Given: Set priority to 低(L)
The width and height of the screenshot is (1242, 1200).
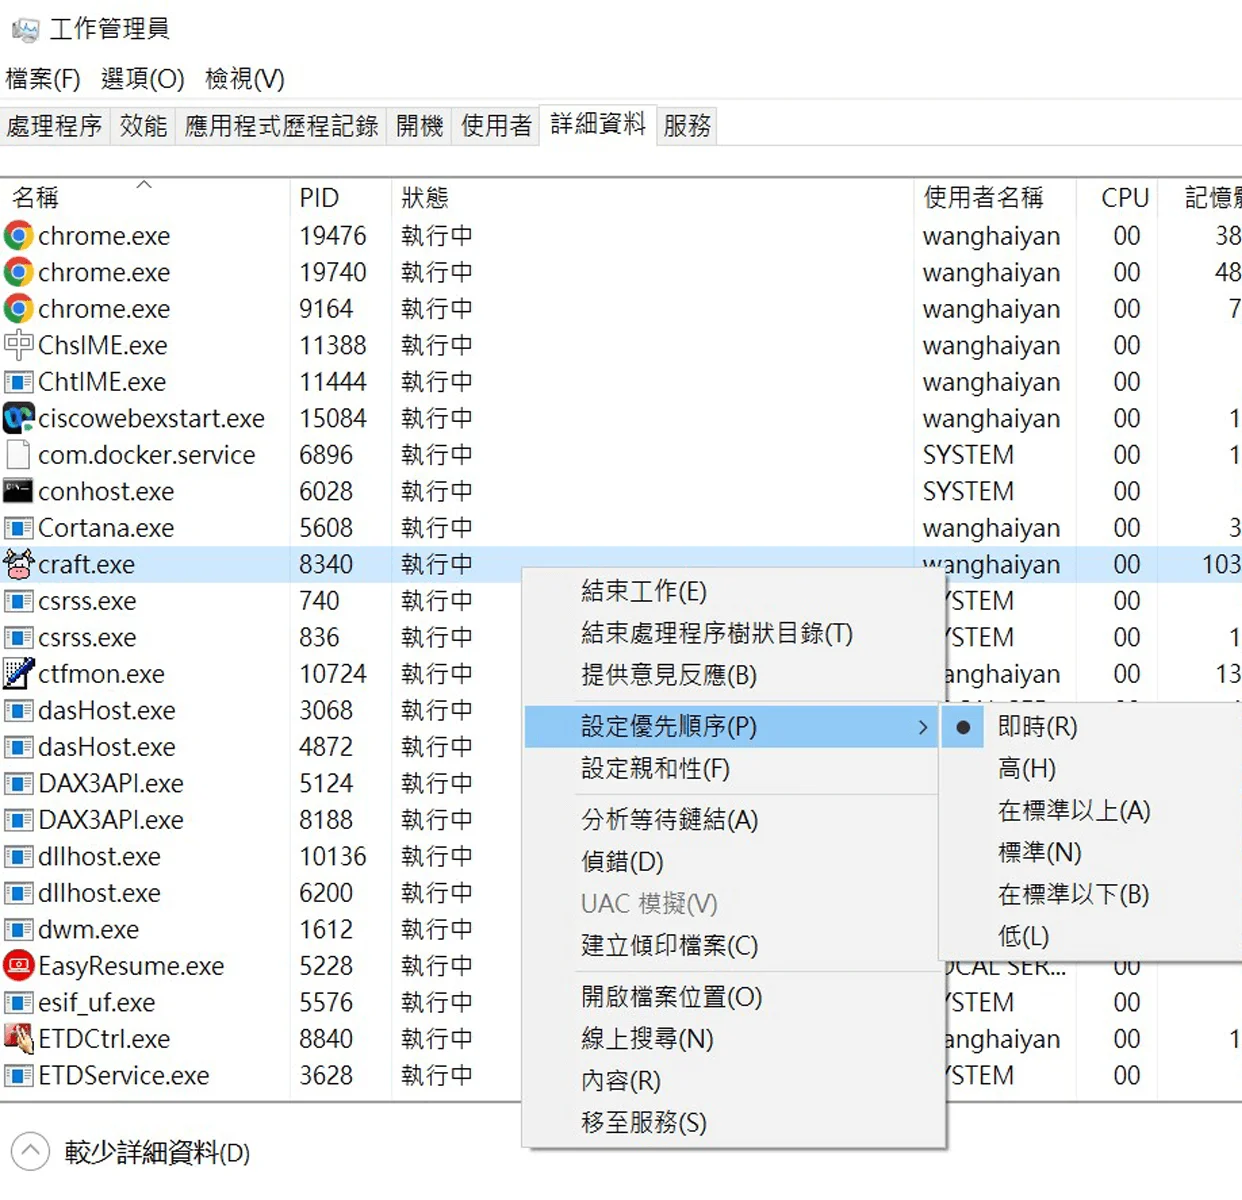Looking at the screenshot, I should [x=1023, y=937].
